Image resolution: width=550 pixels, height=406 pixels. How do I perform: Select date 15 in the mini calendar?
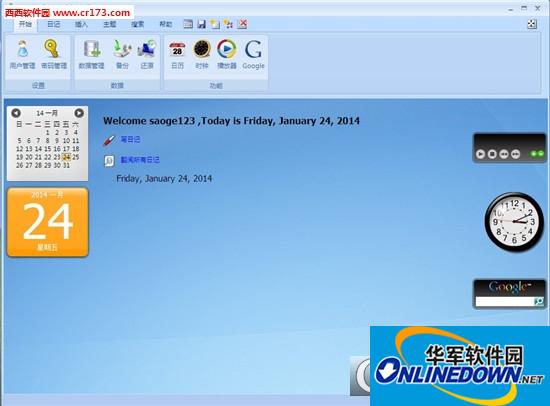point(48,149)
